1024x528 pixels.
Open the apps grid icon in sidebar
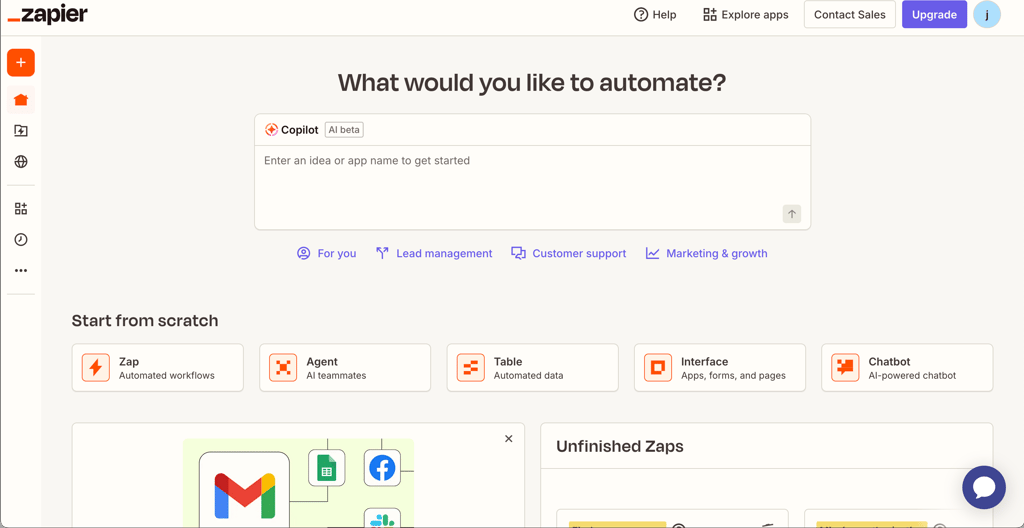pyautogui.click(x=21, y=208)
